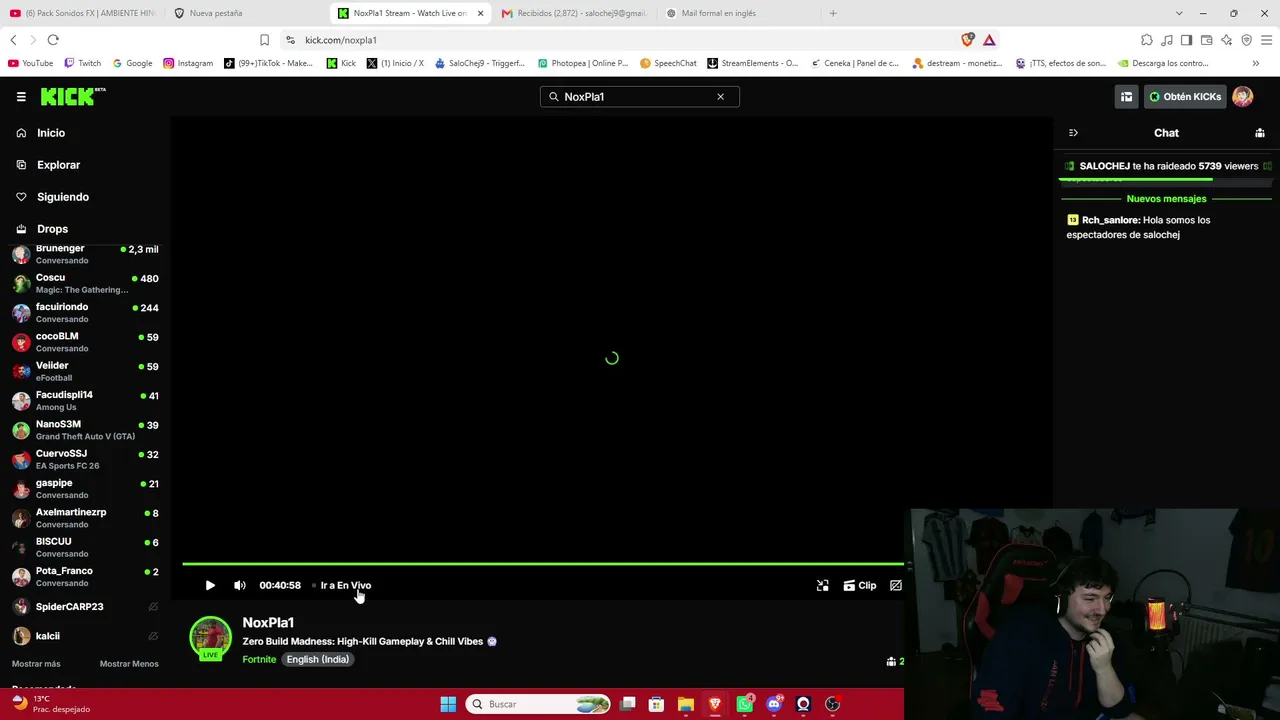
Task: Reload the current page
Action: click(53, 40)
